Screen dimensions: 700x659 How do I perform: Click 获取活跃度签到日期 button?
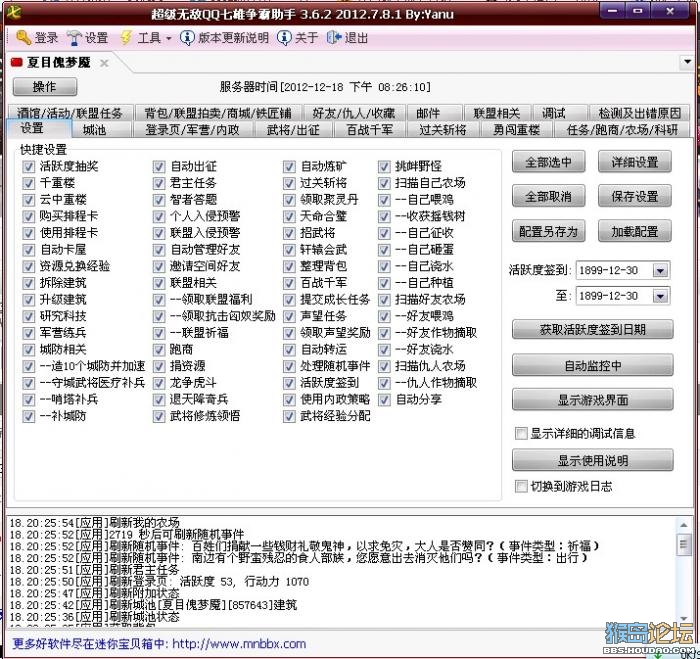(x=593, y=330)
